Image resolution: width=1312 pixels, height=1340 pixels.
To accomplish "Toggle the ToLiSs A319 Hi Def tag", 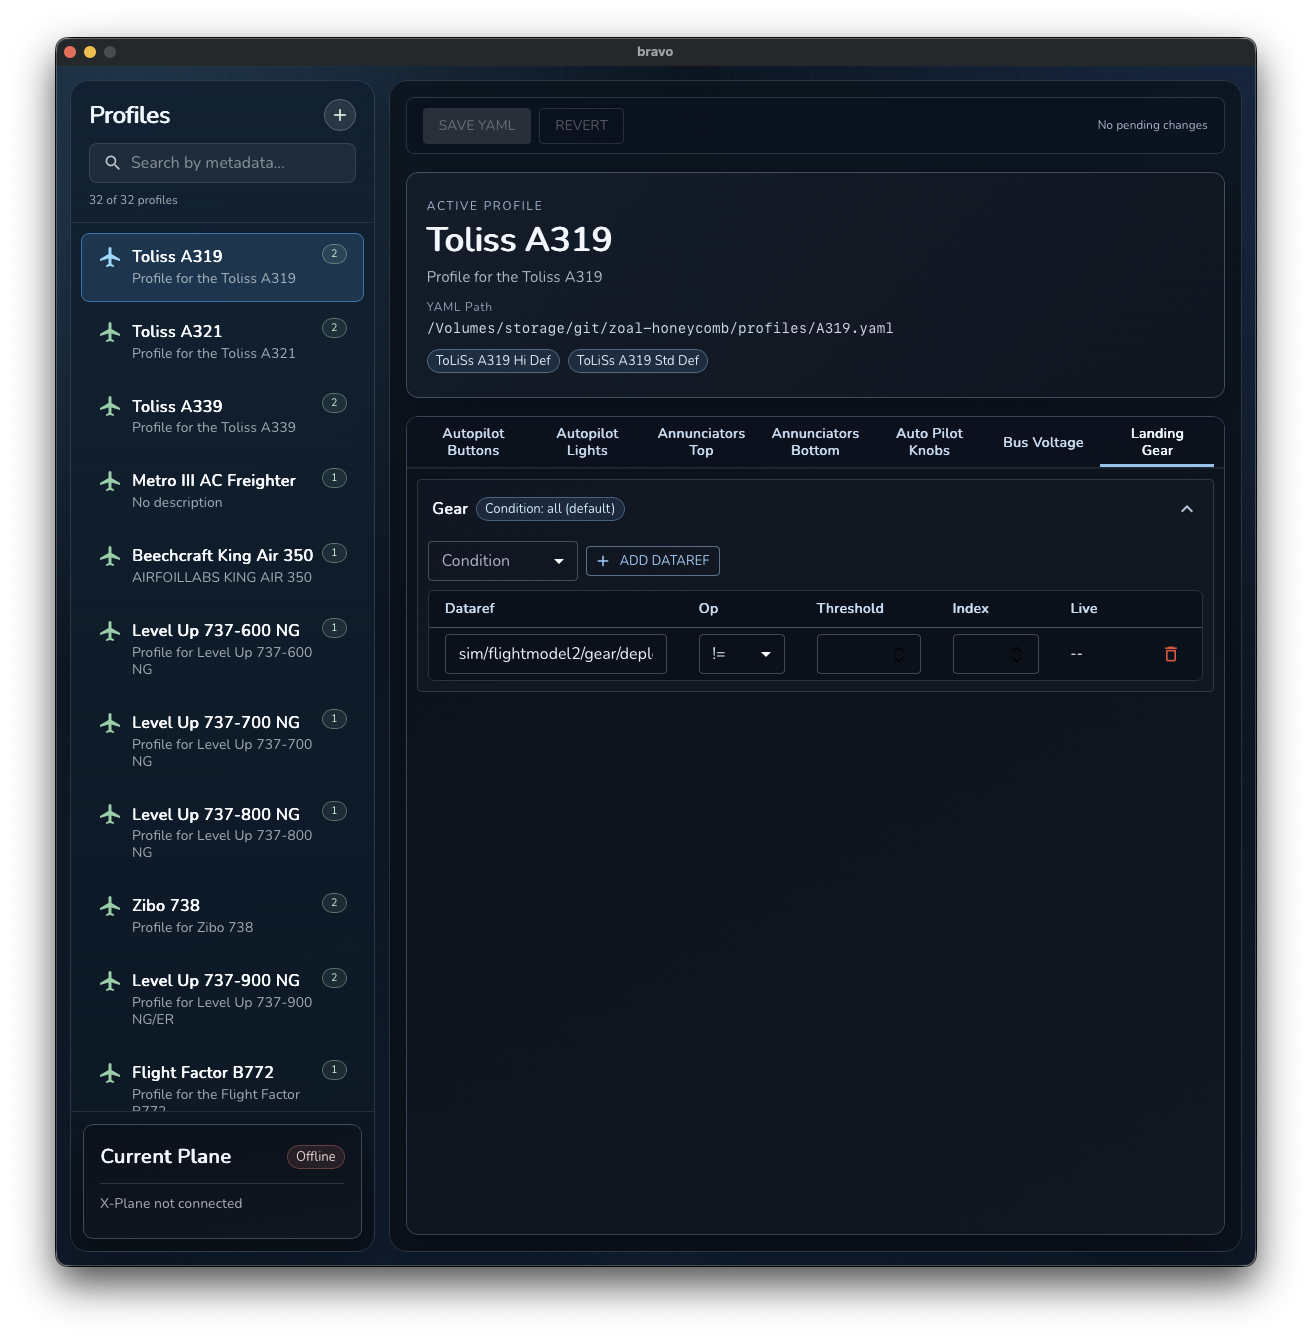I will pyautogui.click(x=493, y=361).
